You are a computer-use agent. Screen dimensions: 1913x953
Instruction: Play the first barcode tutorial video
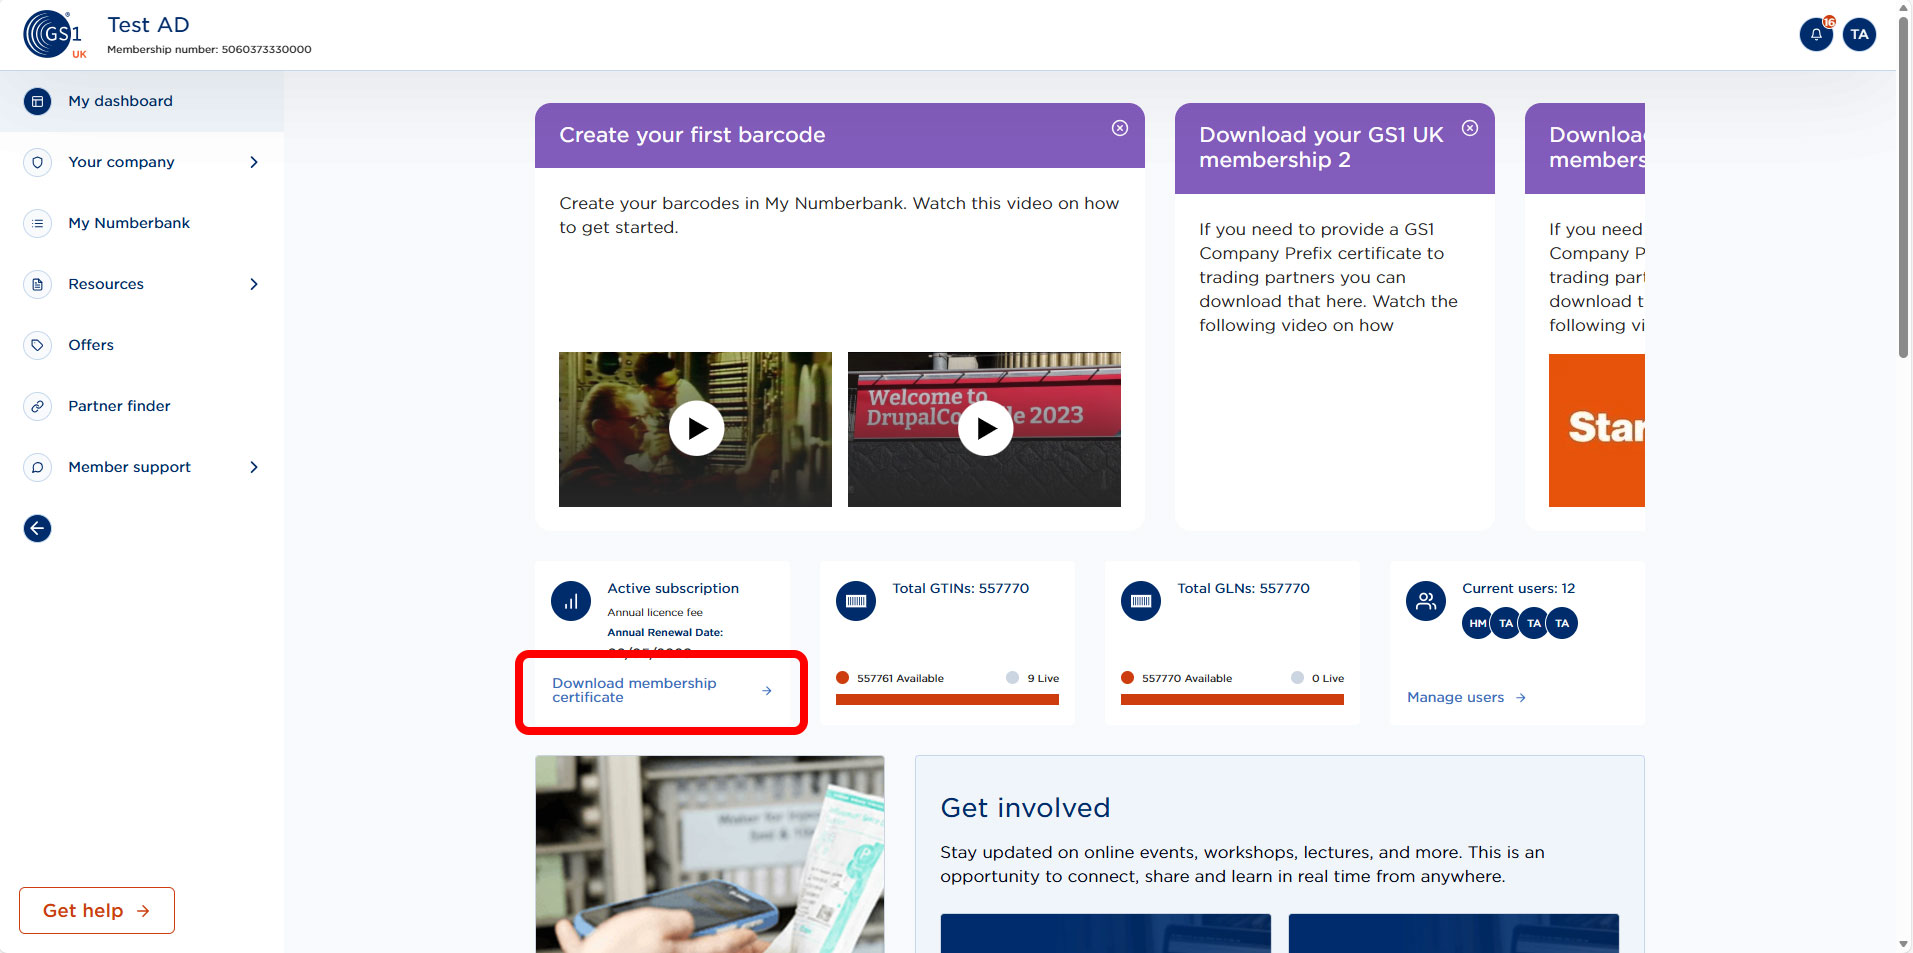tap(695, 428)
